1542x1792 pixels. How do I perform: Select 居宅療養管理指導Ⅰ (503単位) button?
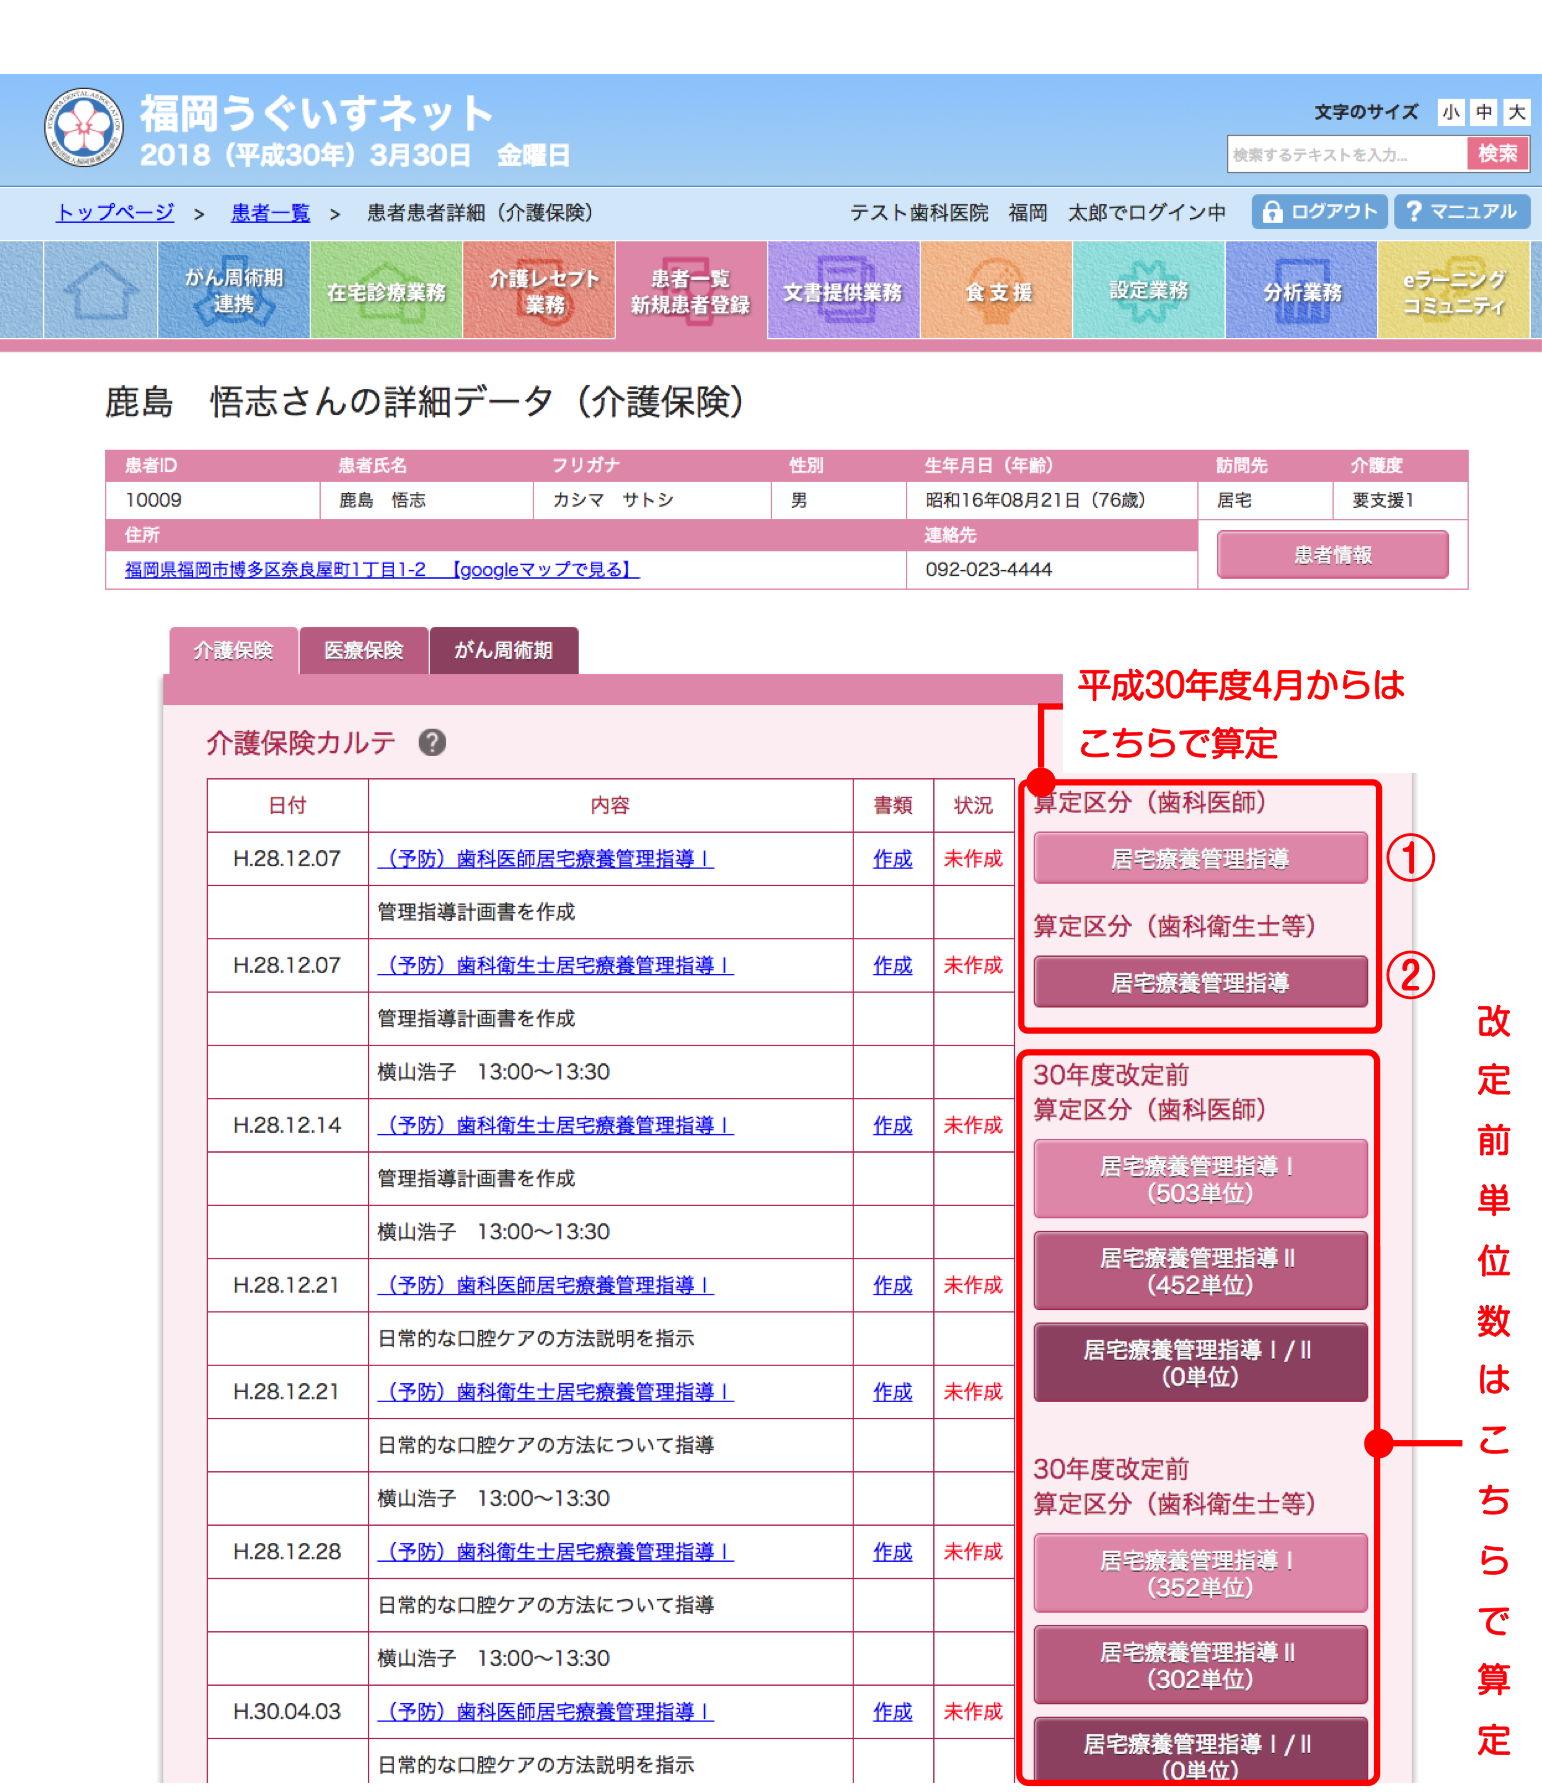point(1200,1179)
